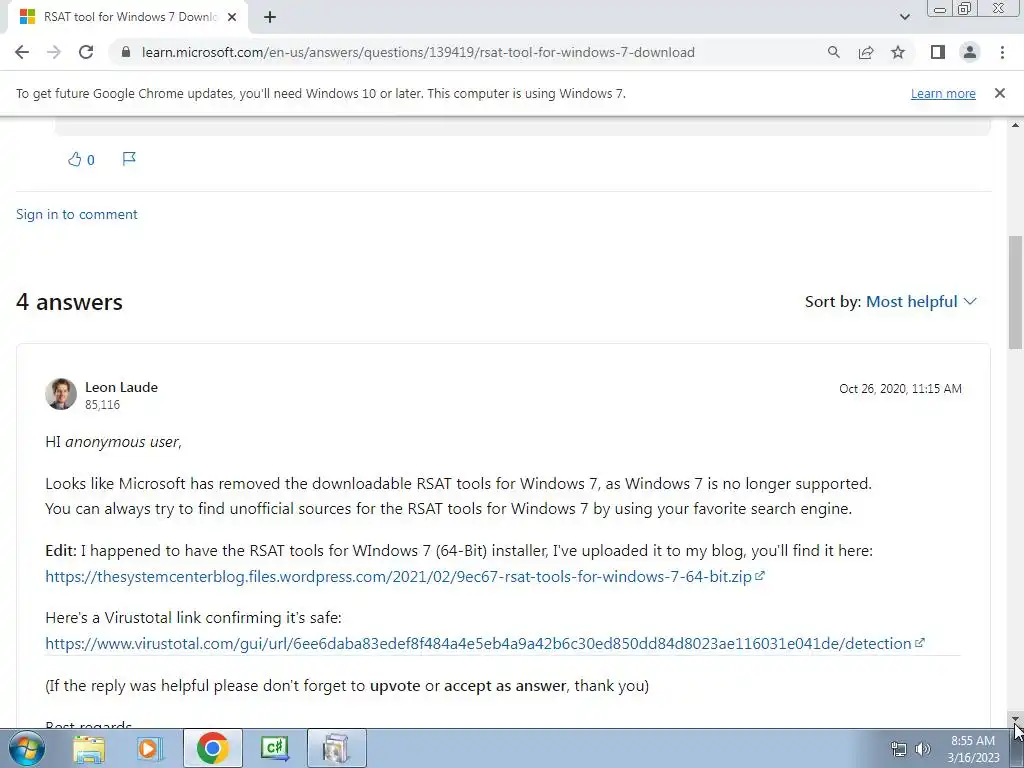Click the network tray icon
The image size is (1024, 768).
(899, 749)
